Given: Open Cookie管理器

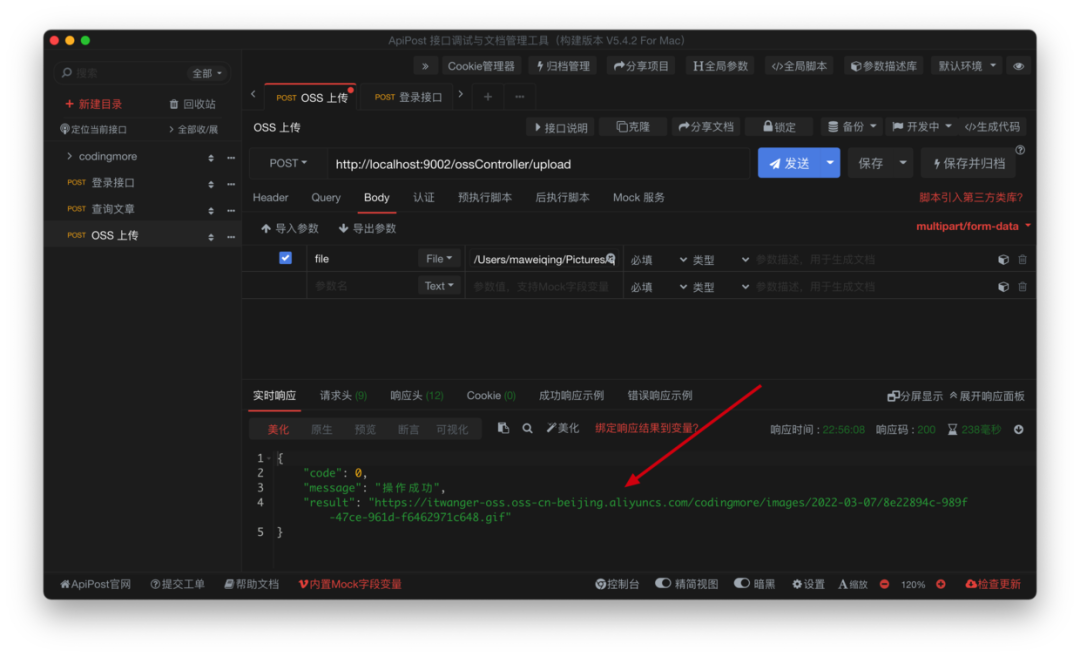Looking at the screenshot, I should point(481,66).
